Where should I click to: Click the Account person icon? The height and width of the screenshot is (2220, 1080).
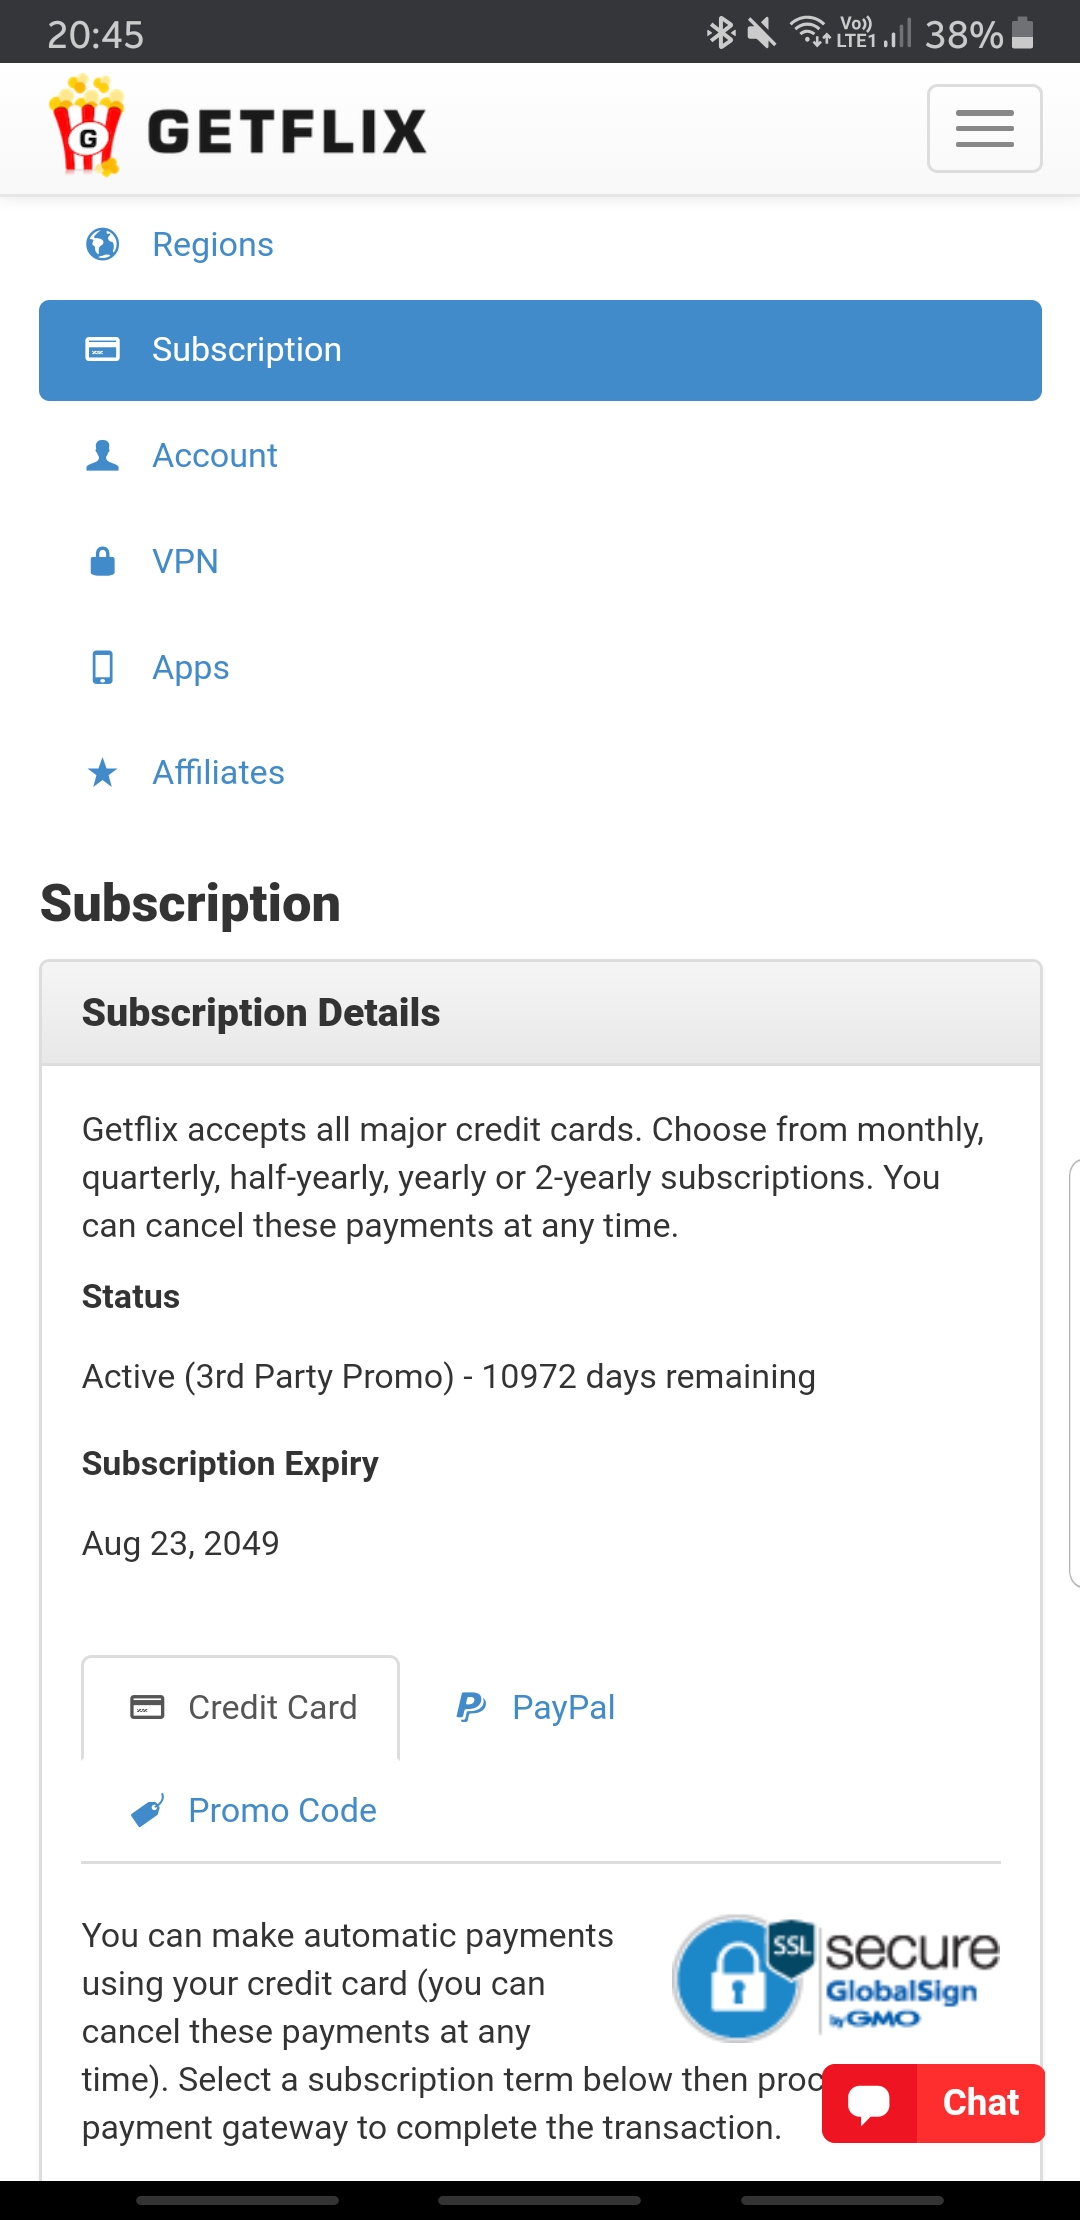click(x=102, y=456)
